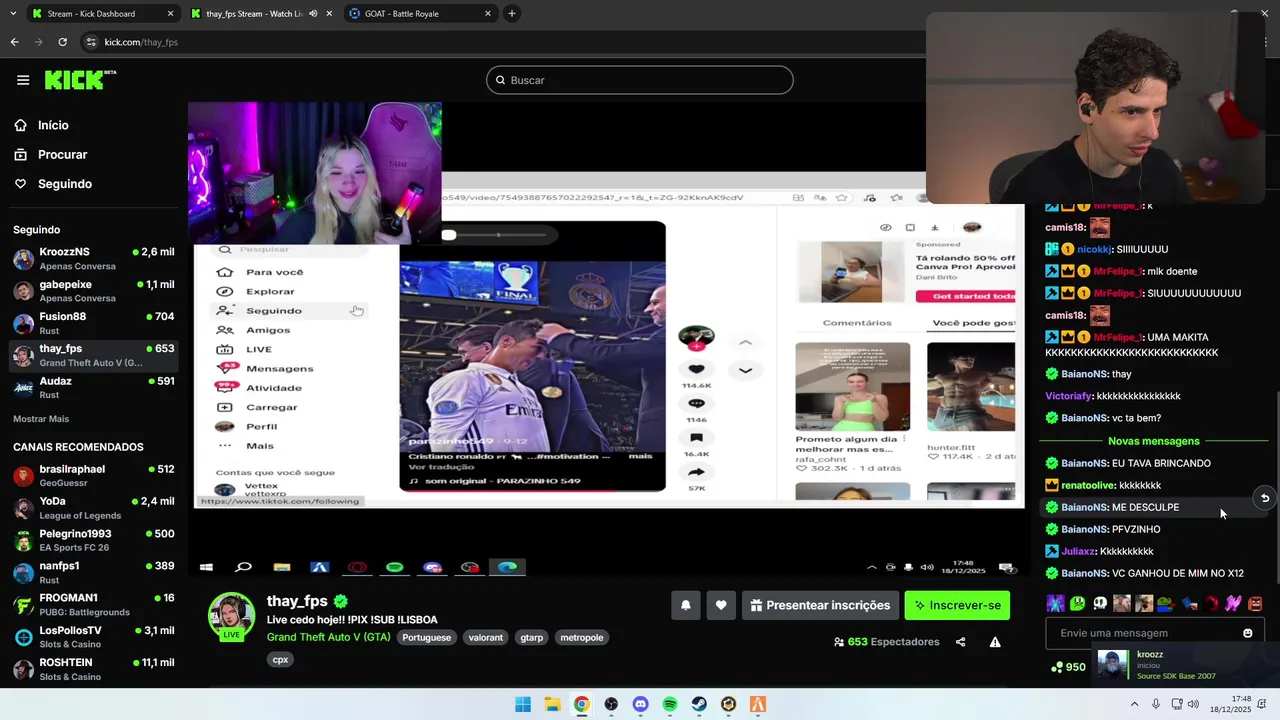Click the metropole tag
Screen dimensions: 1280x720
582,637
